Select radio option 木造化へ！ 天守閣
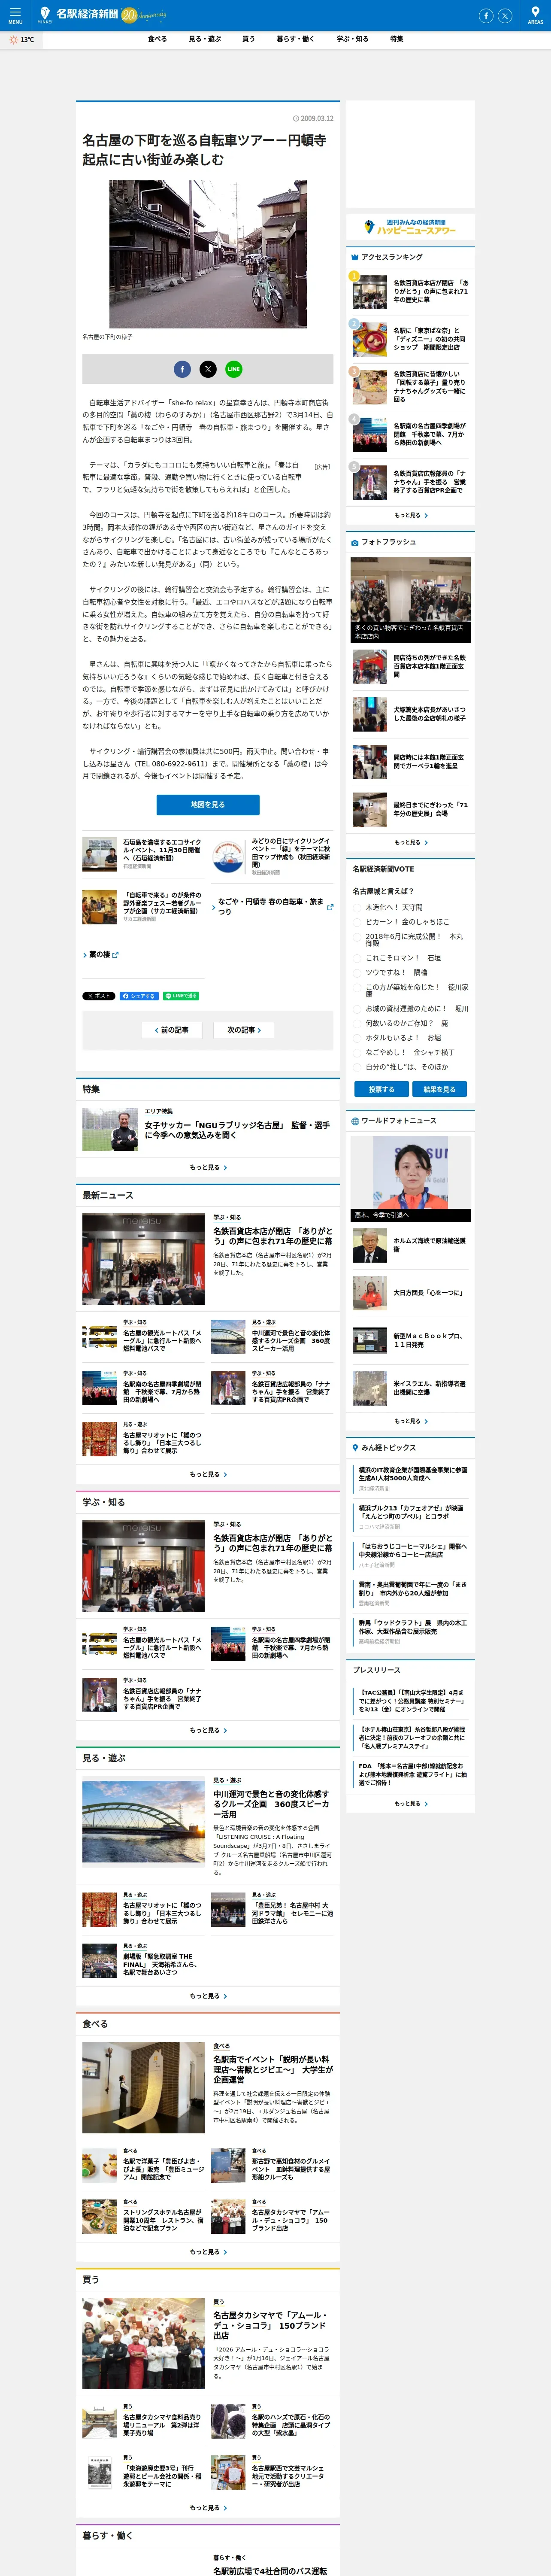This screenshot has height=2576, width=551. point(357,907)
